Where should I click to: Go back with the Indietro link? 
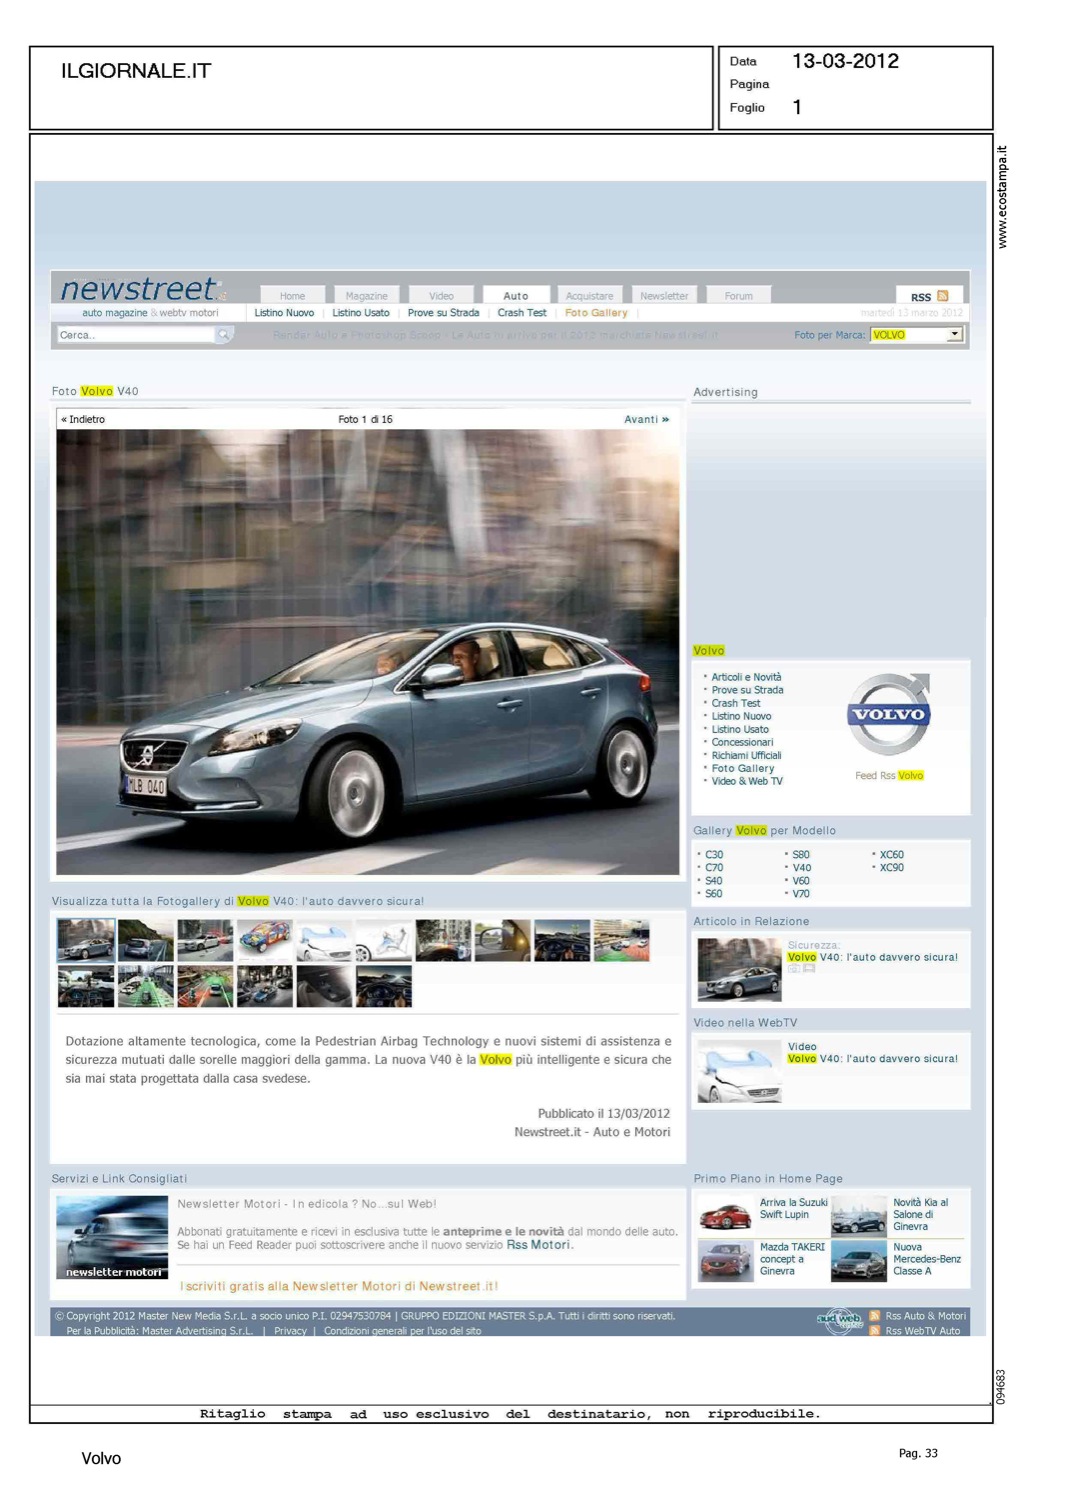[83, 420]
